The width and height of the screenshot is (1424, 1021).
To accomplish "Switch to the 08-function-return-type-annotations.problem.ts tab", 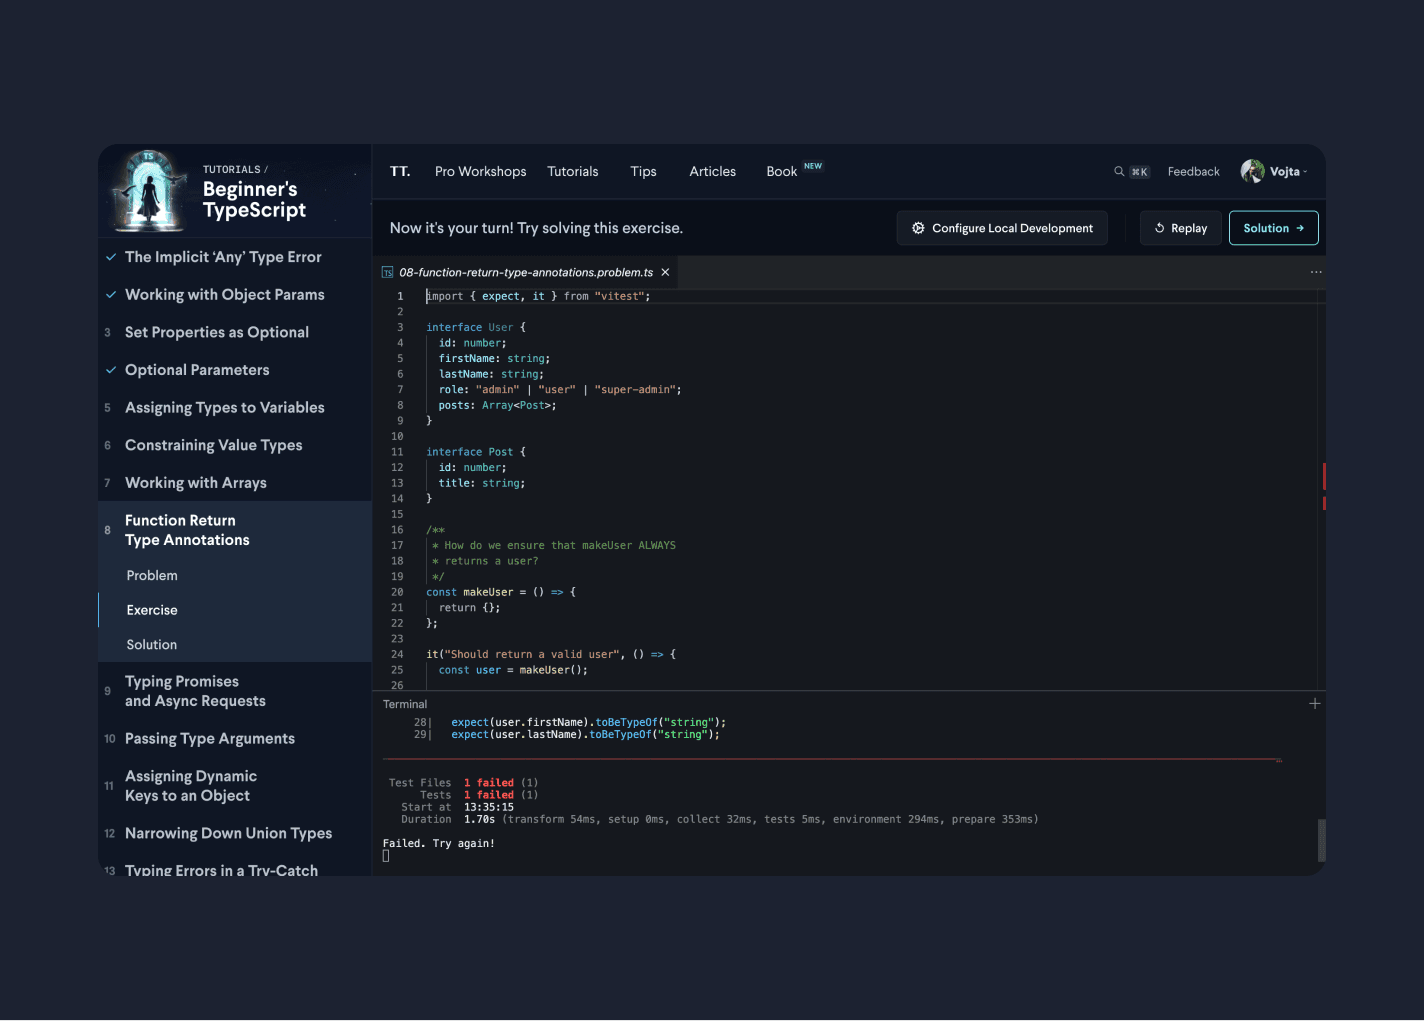I will click(525, 271).
